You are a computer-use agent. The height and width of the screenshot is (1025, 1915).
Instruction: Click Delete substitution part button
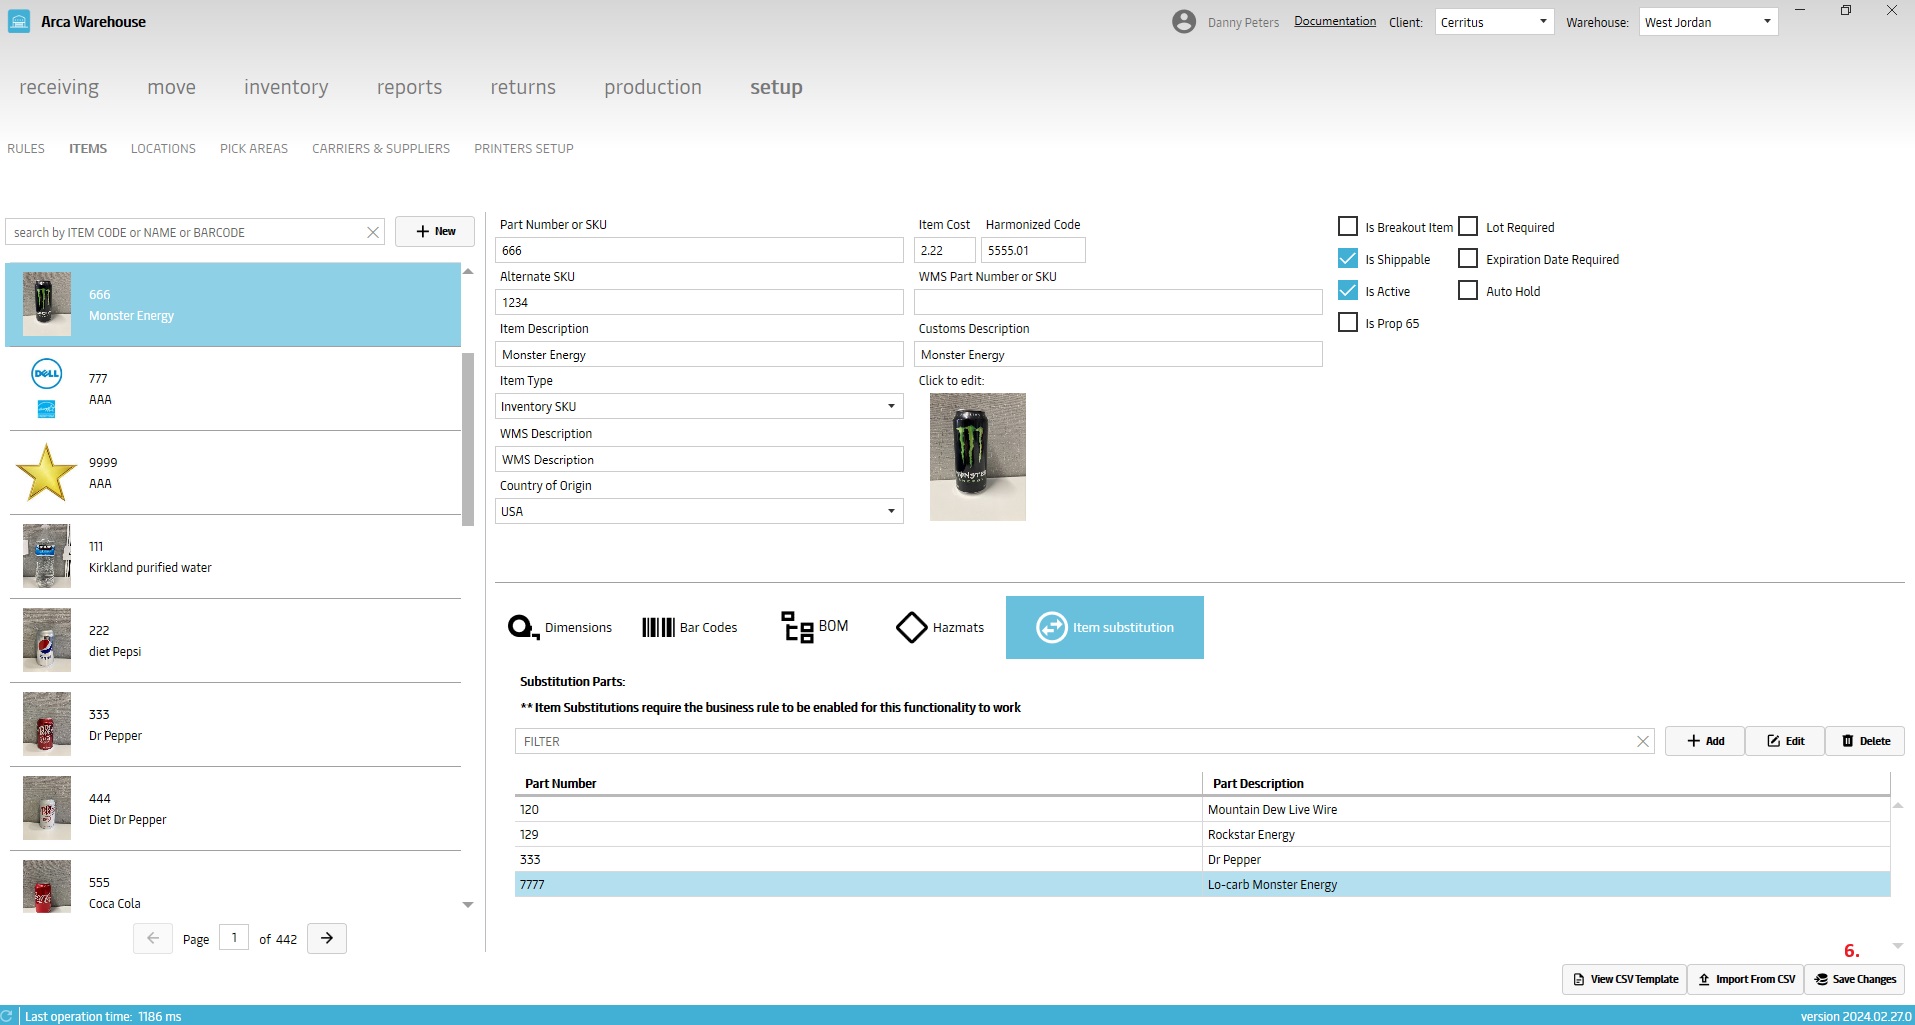point(1865,741)
